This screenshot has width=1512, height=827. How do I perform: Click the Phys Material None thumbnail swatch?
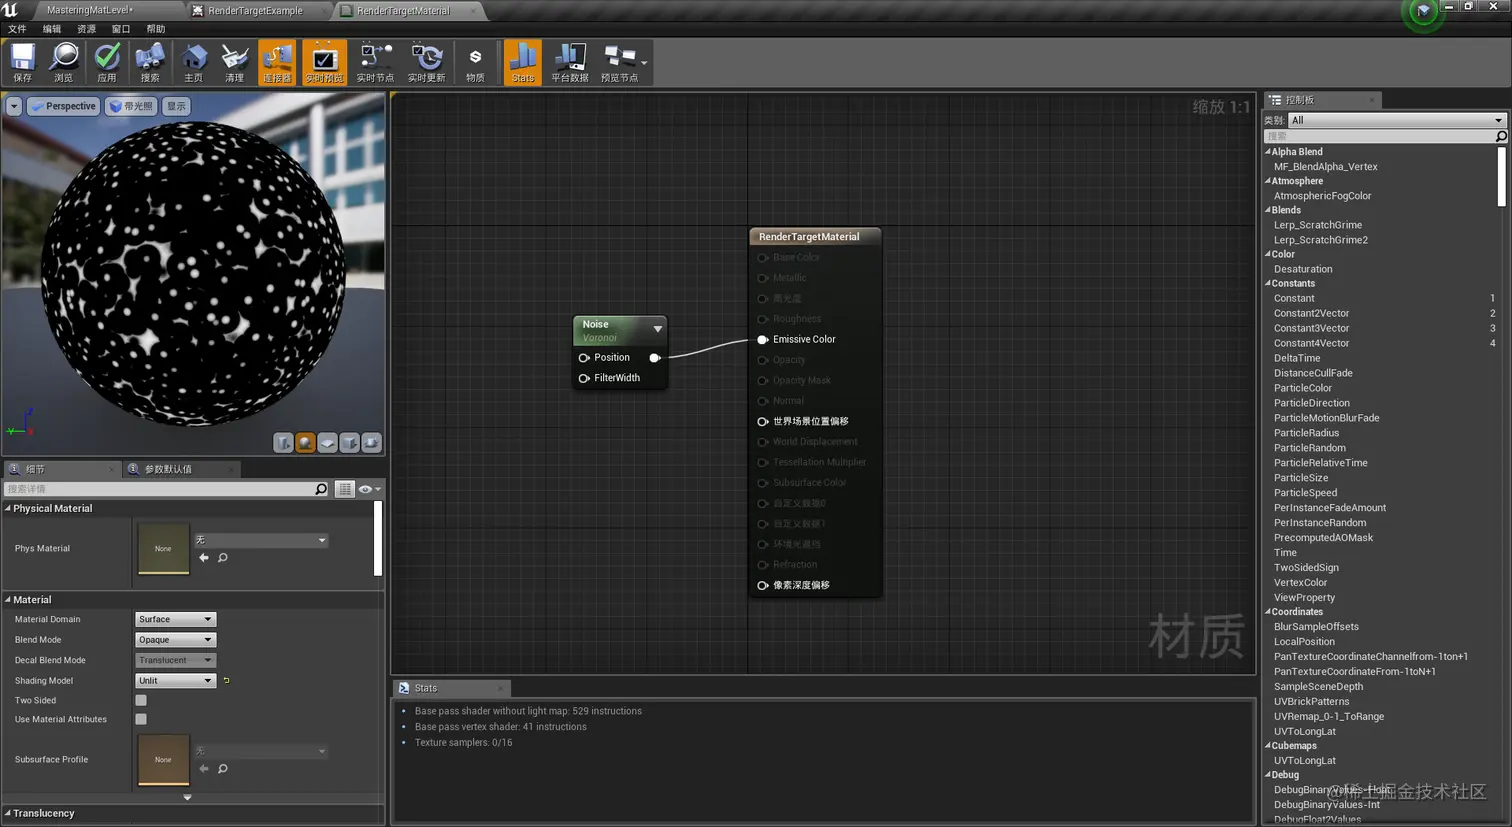pyautogui.click(x=163, y=548)
